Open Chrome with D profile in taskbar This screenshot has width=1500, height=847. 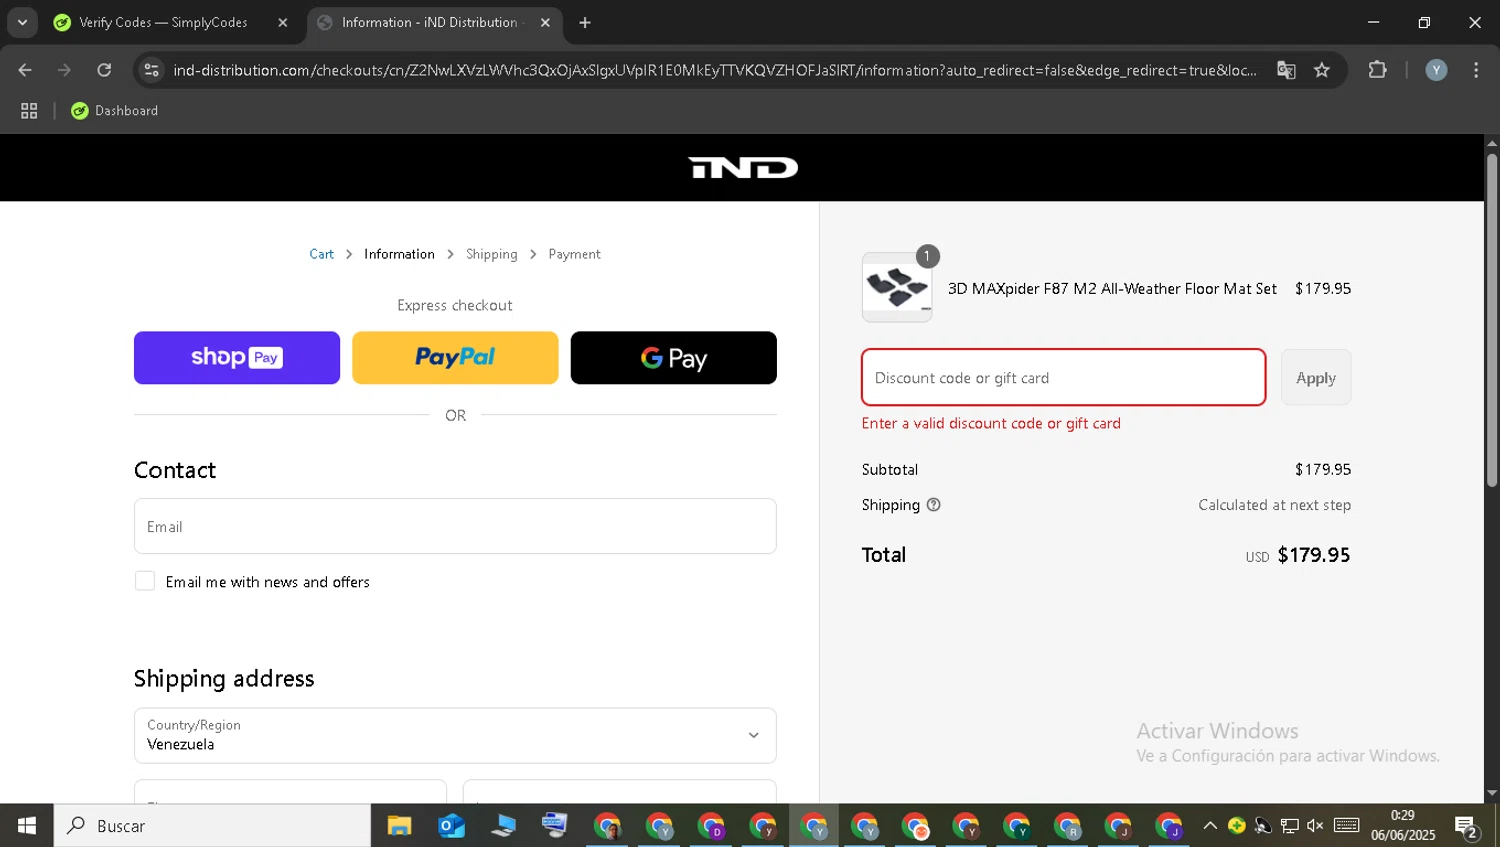(711, 826)
